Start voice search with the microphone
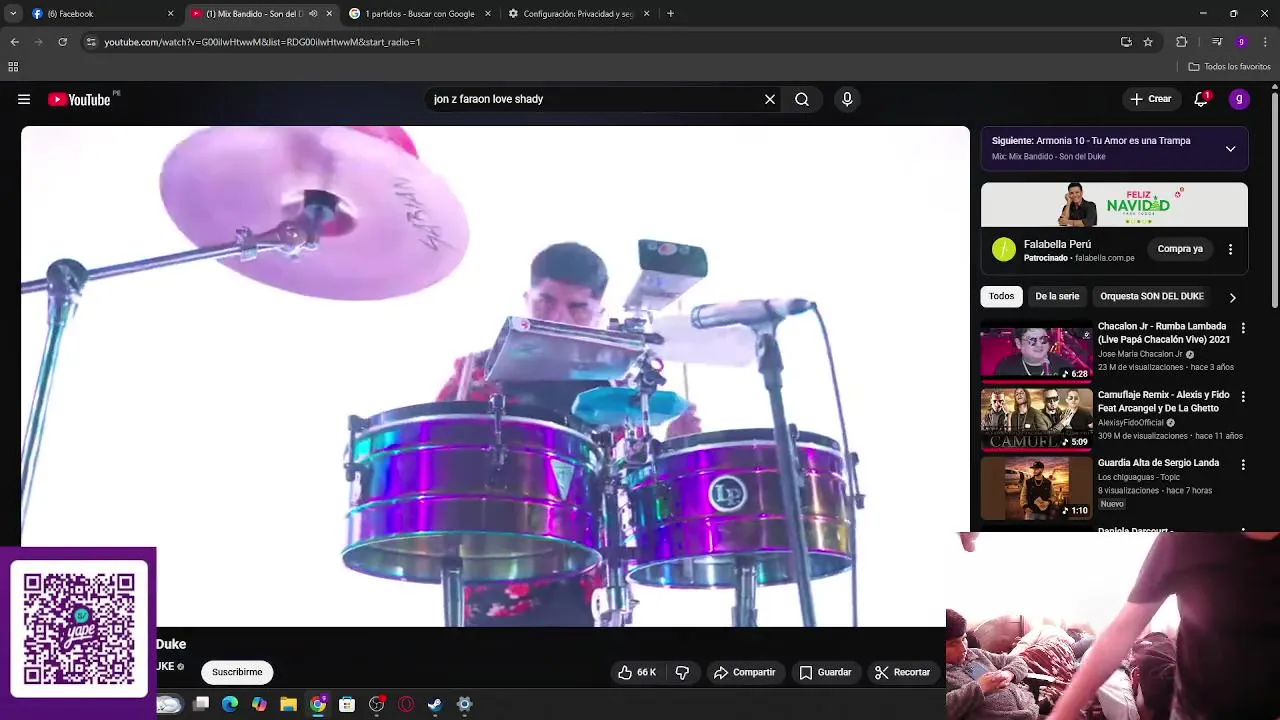The image size is (1280, 720). point(847,99)
